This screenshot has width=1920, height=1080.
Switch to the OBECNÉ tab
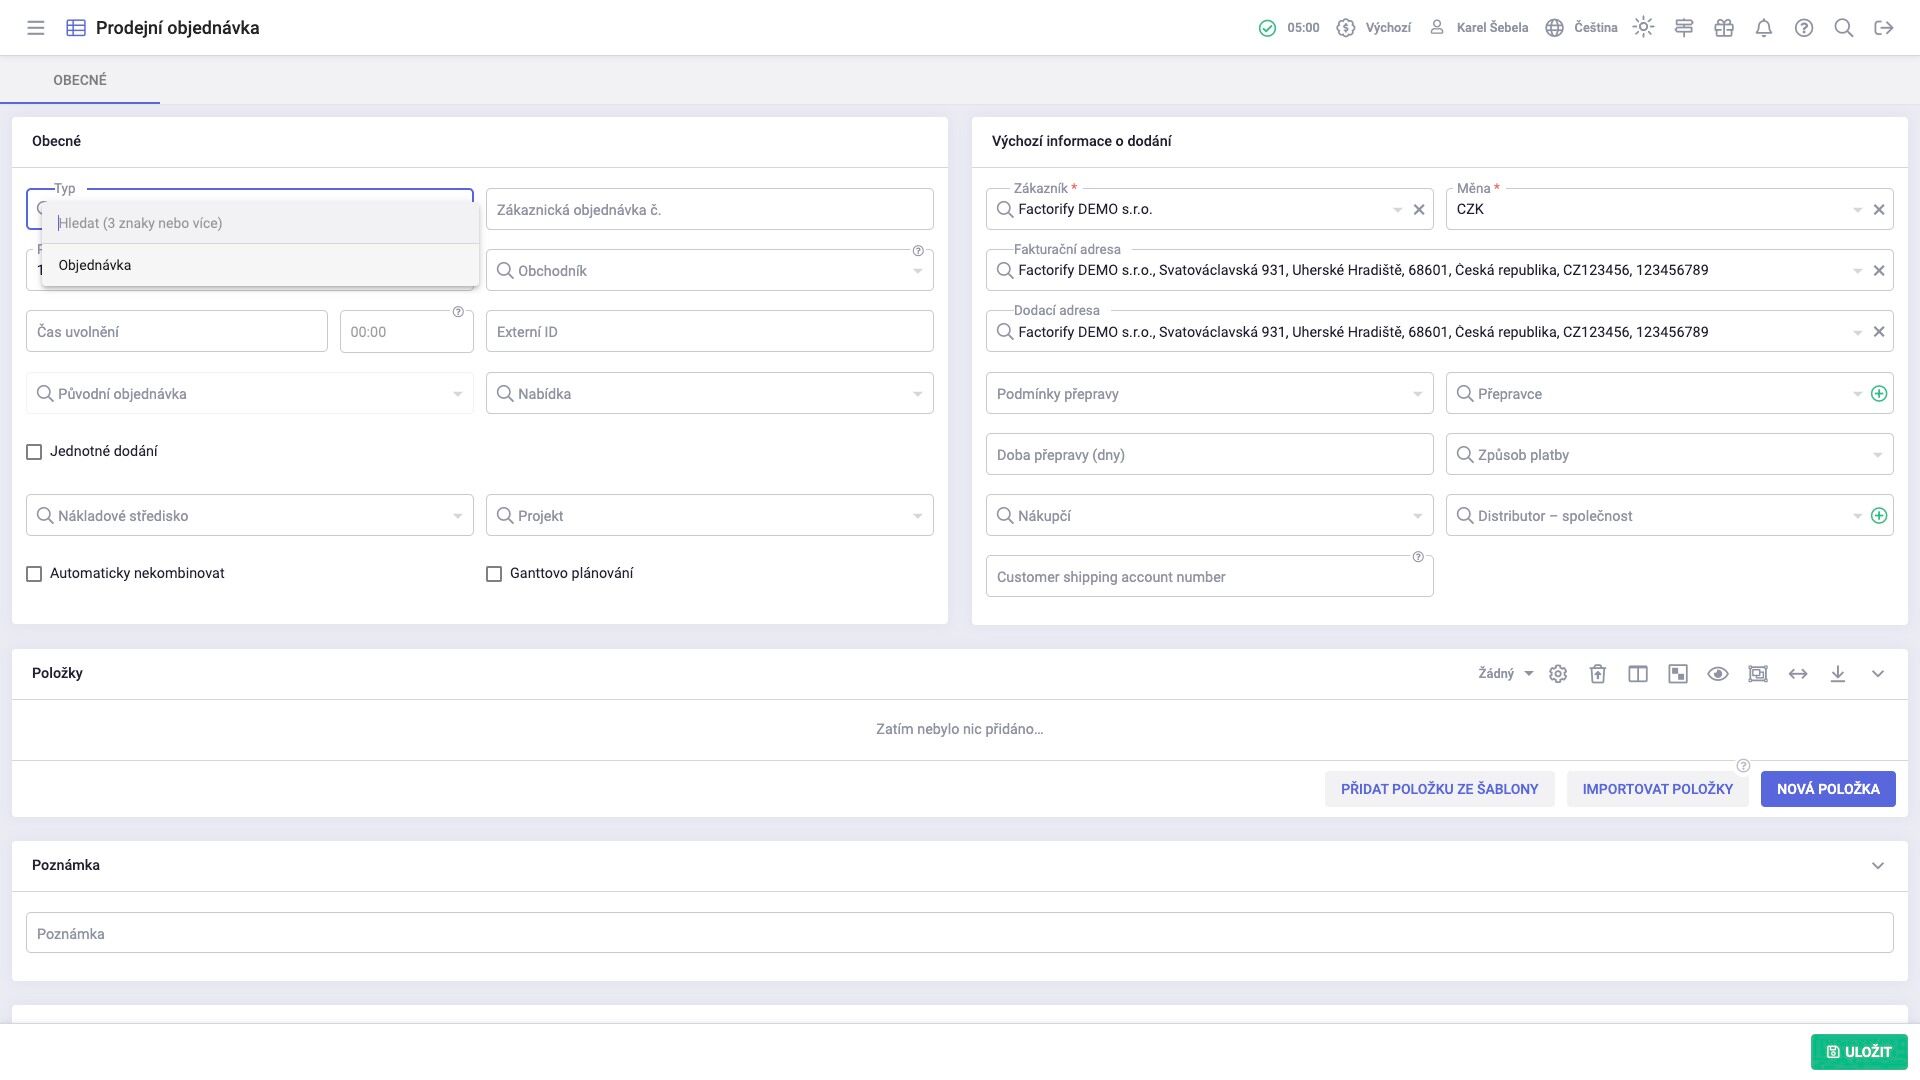click(x=80, y=80)
